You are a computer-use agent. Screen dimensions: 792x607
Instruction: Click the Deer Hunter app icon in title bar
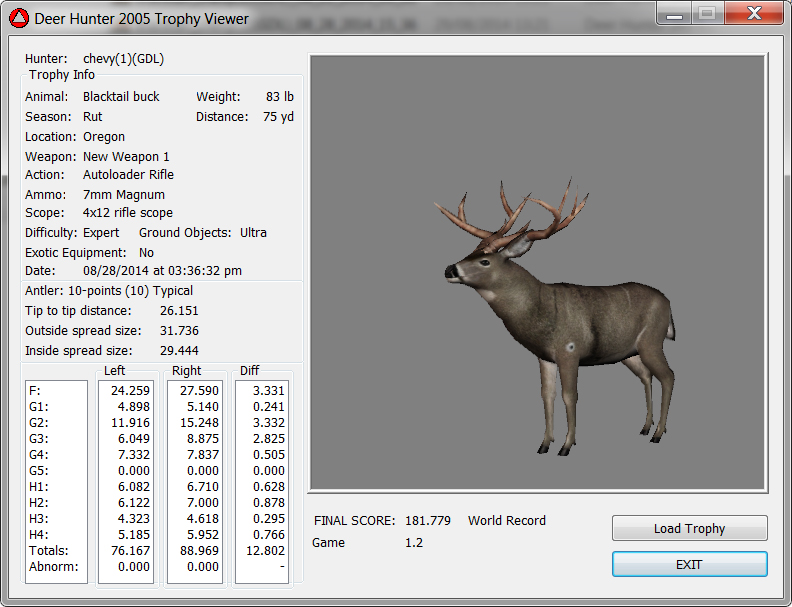[18, 18]
